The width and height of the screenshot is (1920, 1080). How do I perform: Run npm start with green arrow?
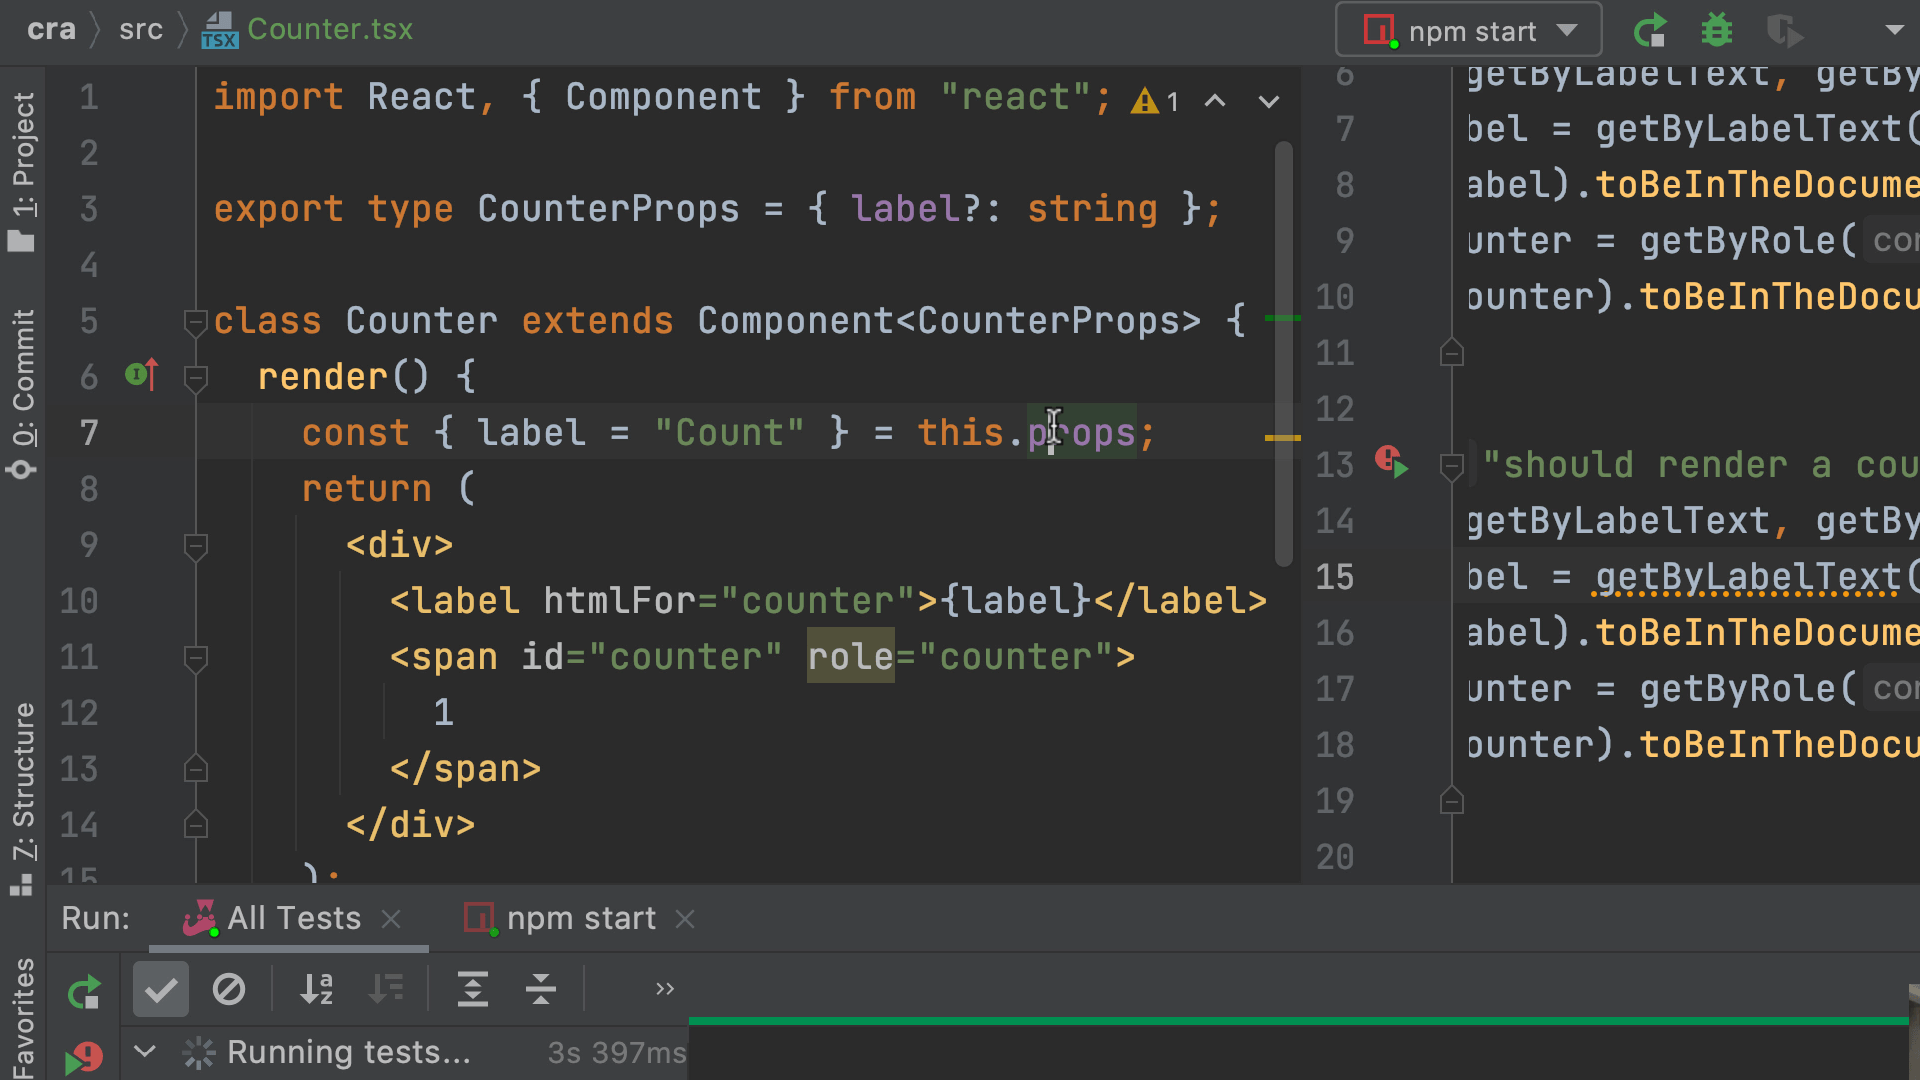click(x=1650, y=31)
